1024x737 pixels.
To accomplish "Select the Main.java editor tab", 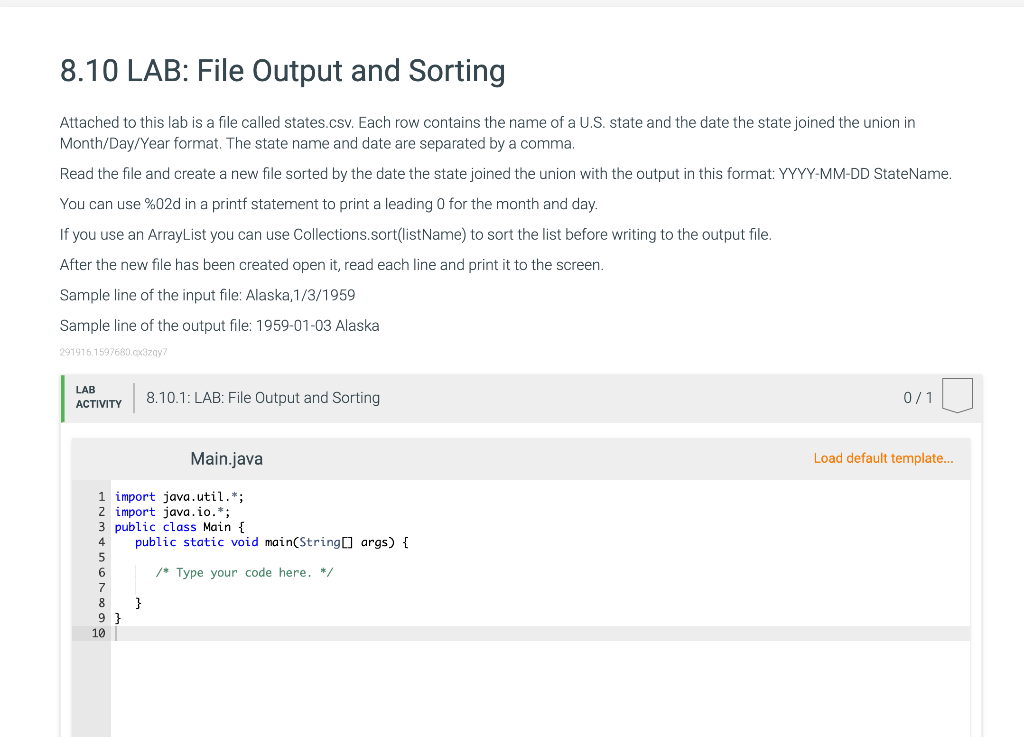I will (227, 458).
